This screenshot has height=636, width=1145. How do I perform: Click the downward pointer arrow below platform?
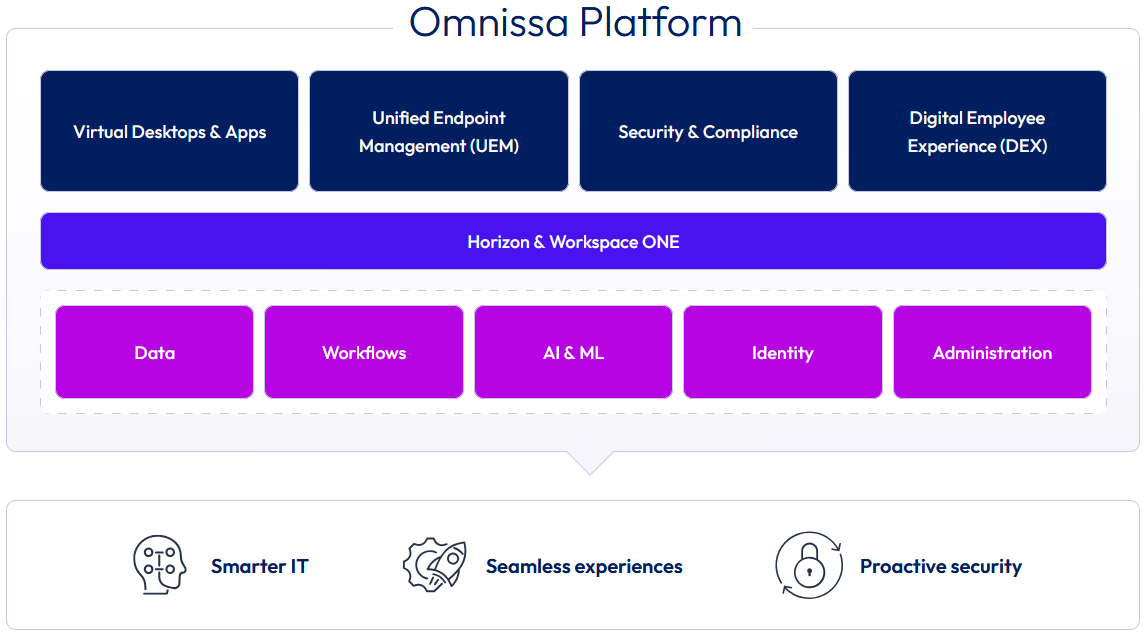[589, 461]
